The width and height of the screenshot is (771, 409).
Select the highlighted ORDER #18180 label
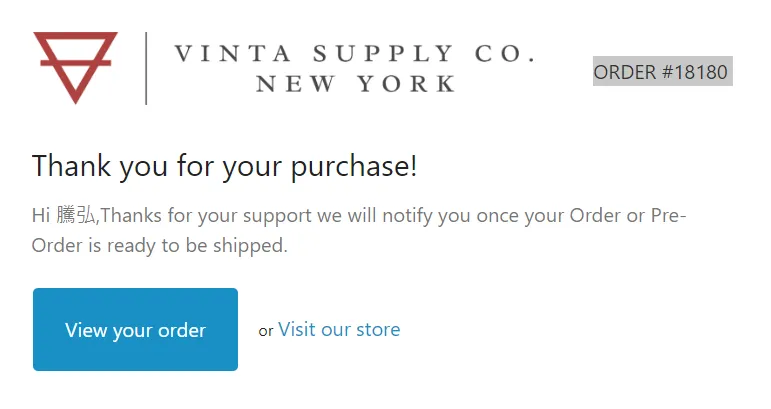(662, 71)
